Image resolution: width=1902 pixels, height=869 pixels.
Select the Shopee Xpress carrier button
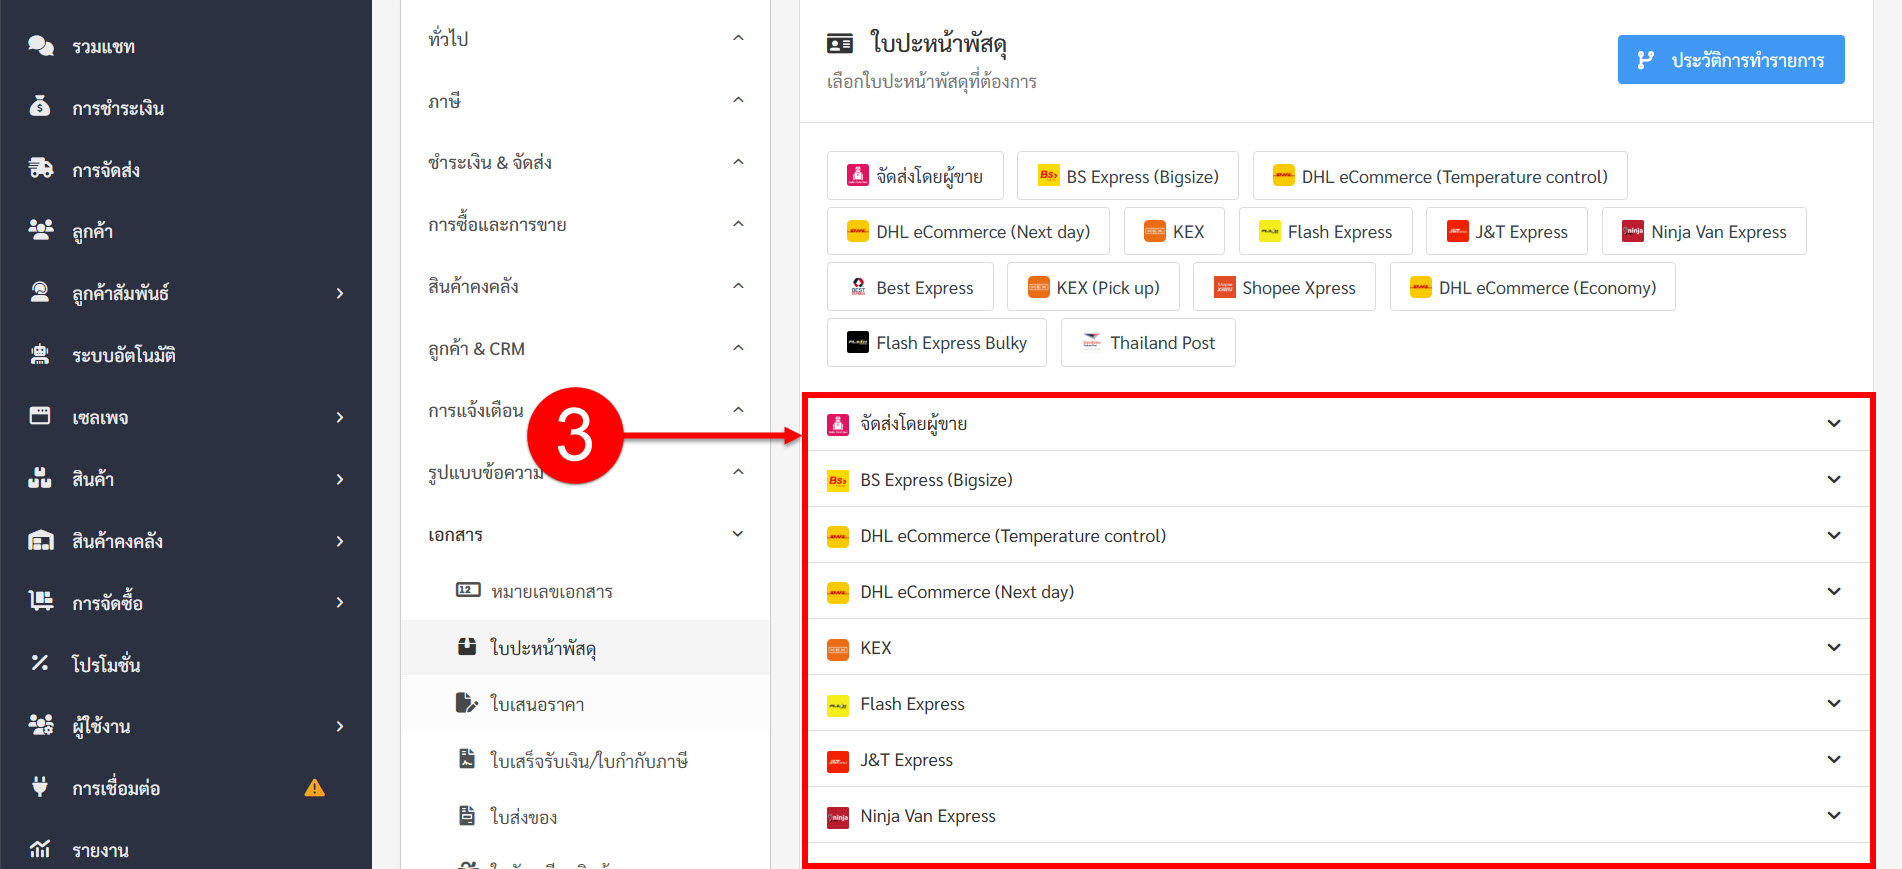(x=1284, y=287)
